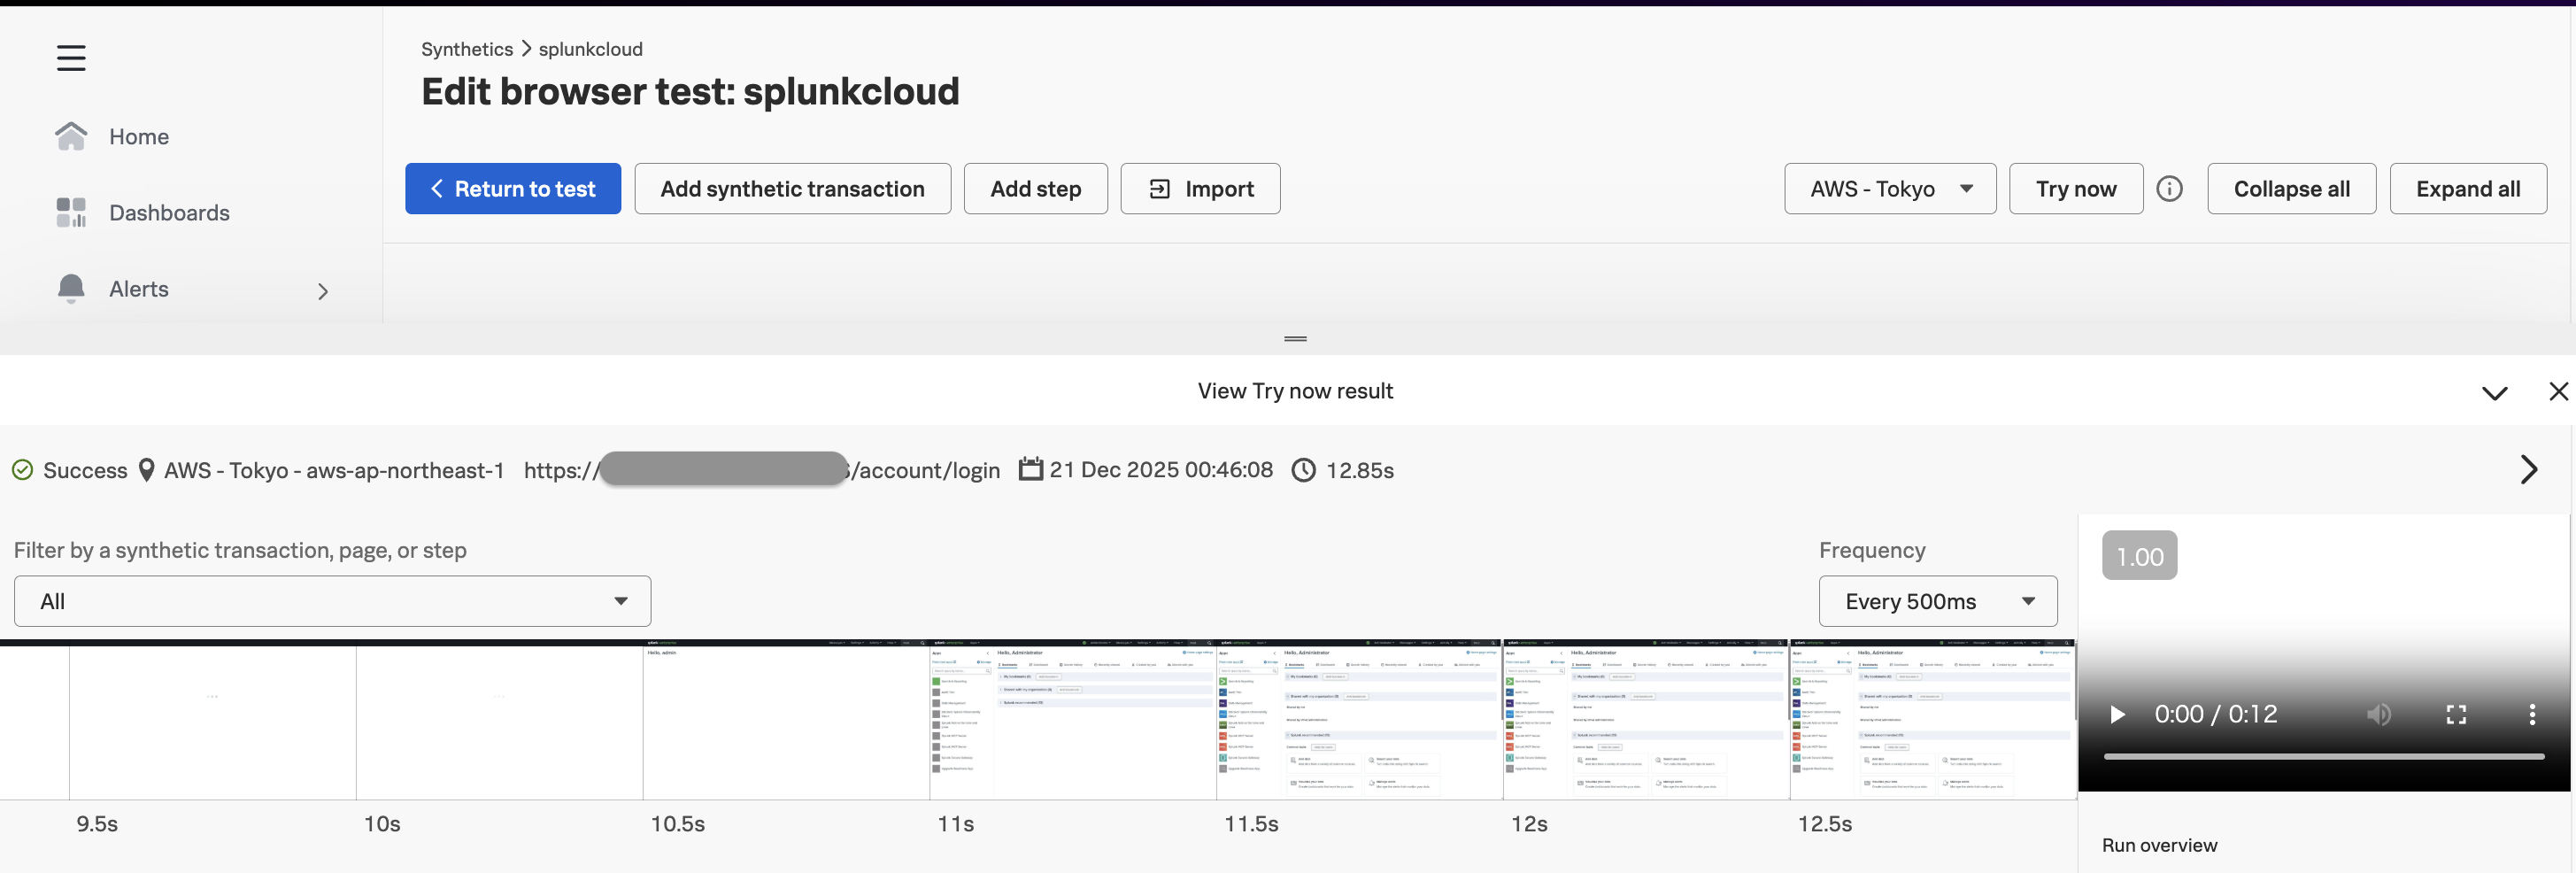Click the Run overview heading

2159,845
